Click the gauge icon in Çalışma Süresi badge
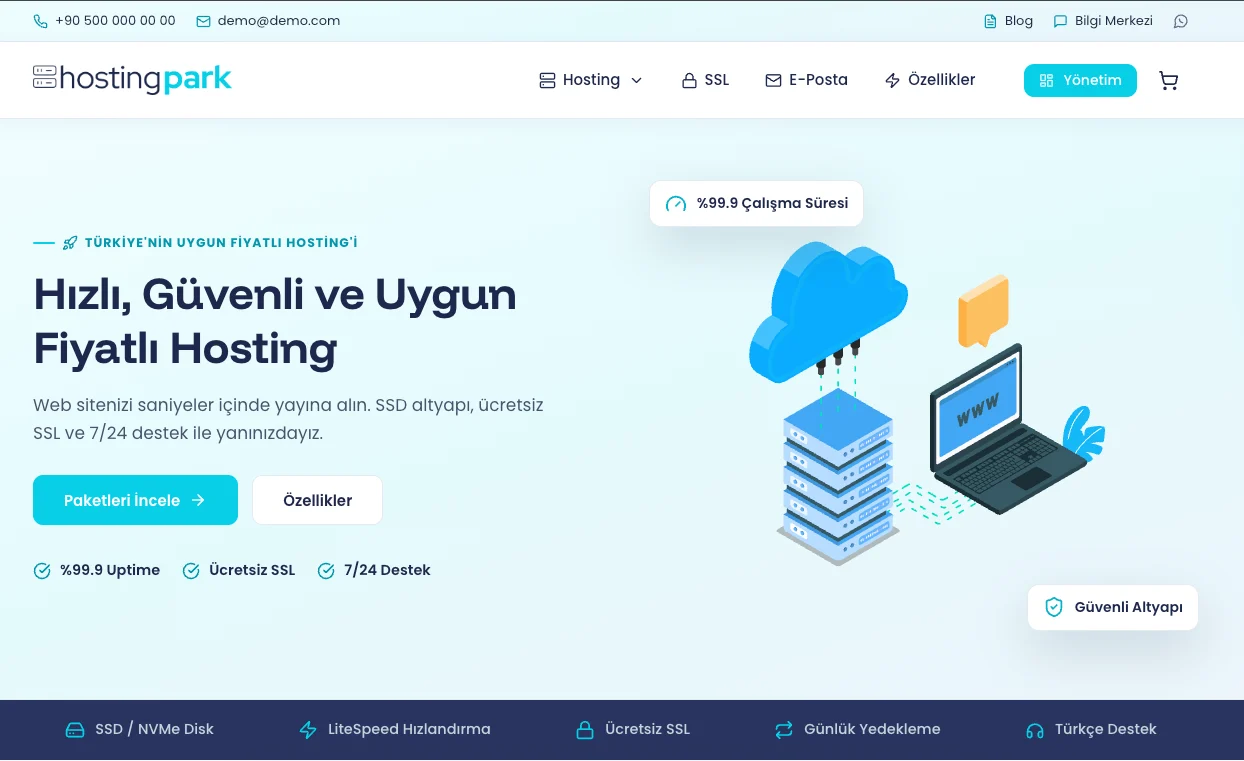Image resolution: width=1244 pixels, height=761 pixels. (676, 204)
